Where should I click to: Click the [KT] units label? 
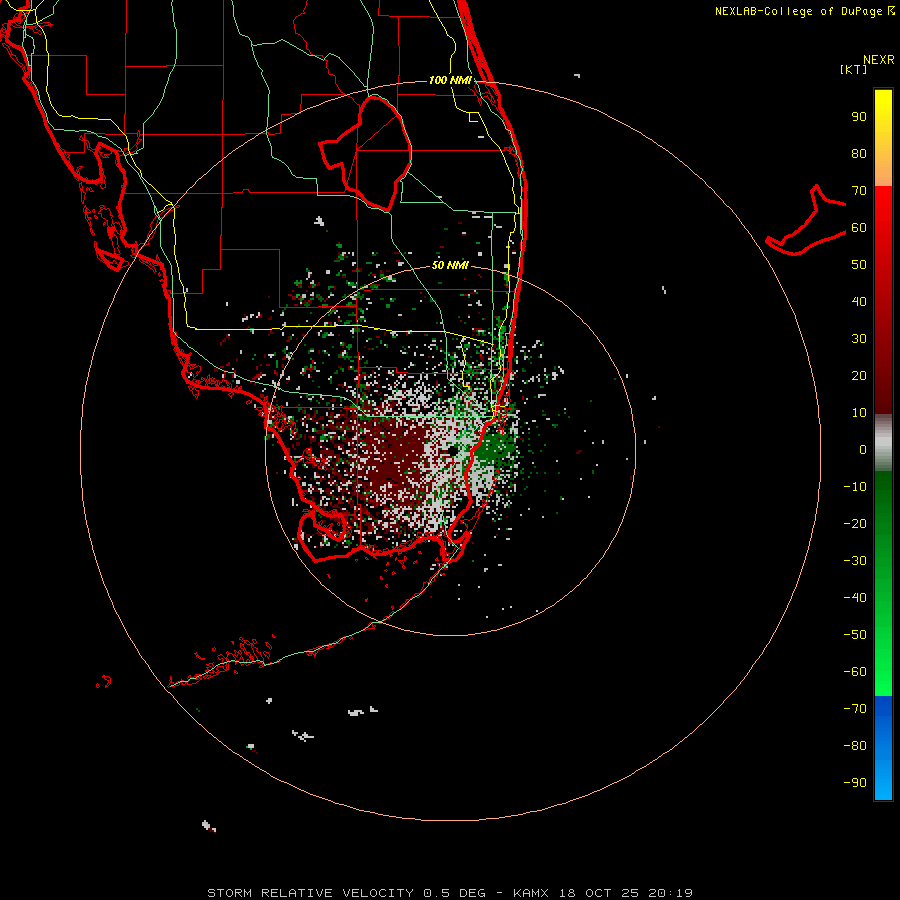[853, 69]
